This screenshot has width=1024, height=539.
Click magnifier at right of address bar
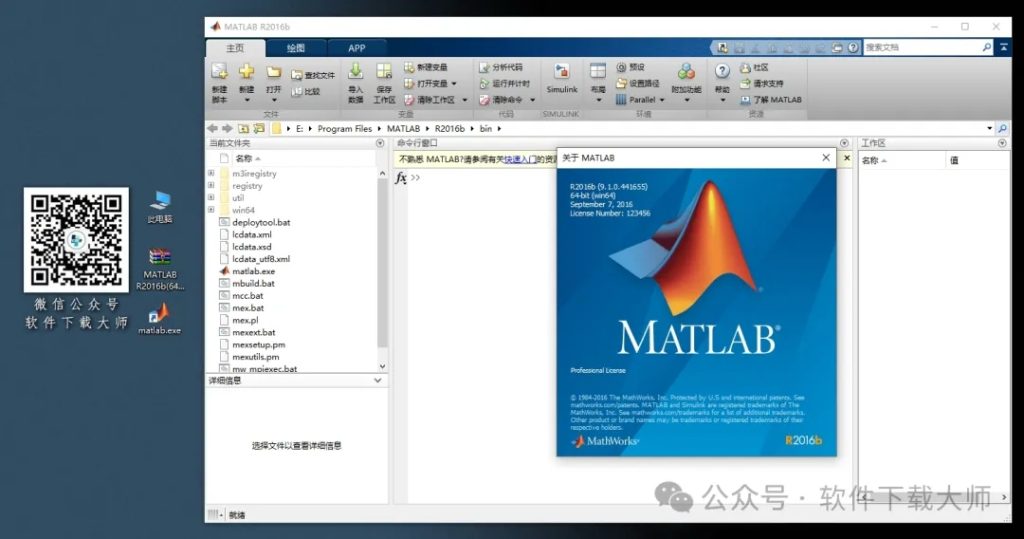point(1002,128)
